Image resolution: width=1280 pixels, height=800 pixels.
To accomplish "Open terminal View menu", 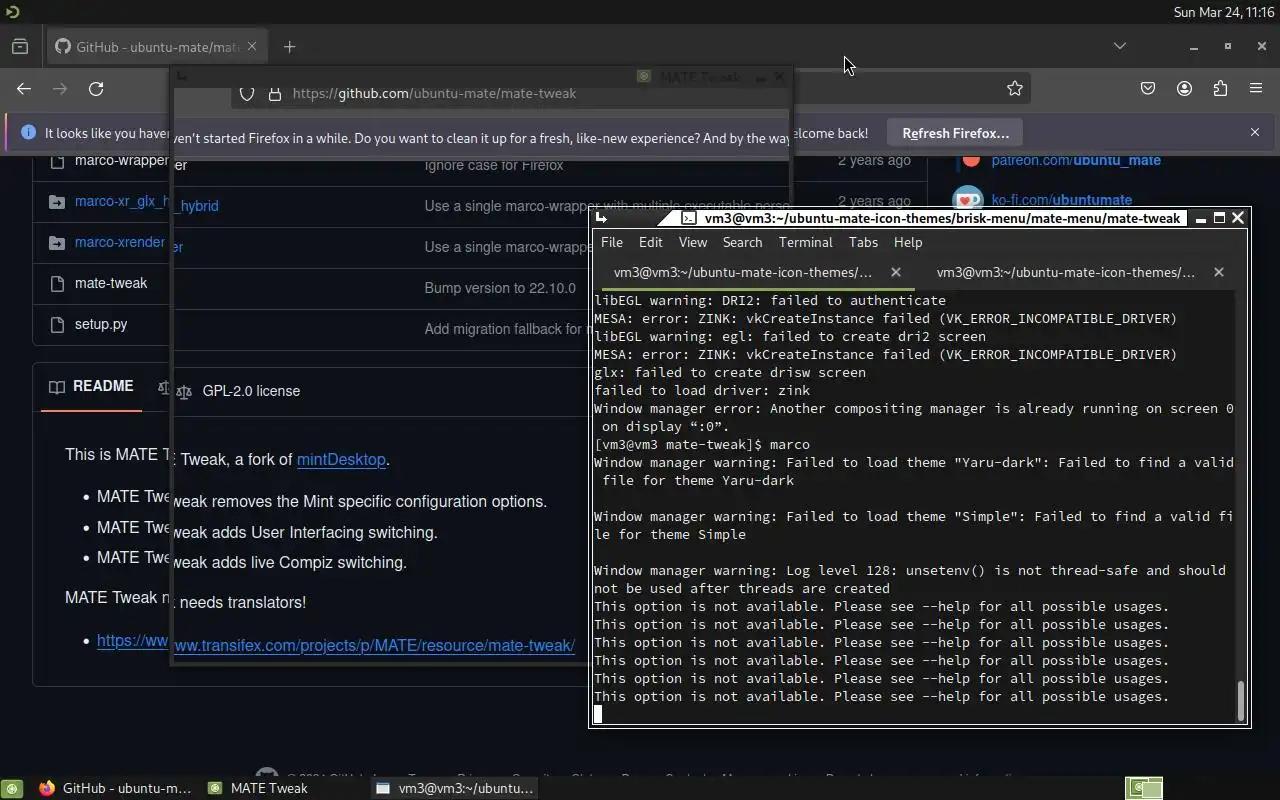I will pyautogui.click(x=693, y=242).
